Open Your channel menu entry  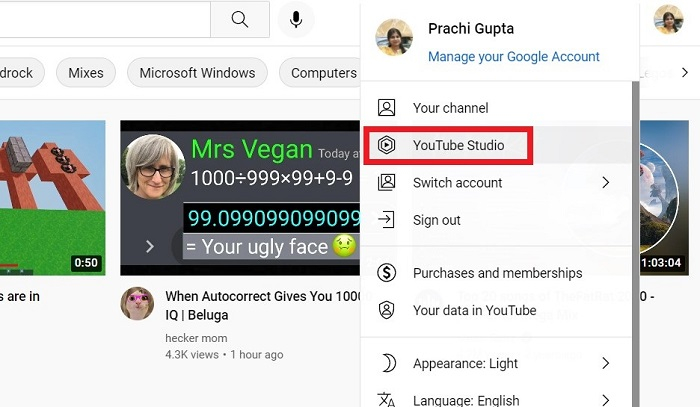click(496, 108)
